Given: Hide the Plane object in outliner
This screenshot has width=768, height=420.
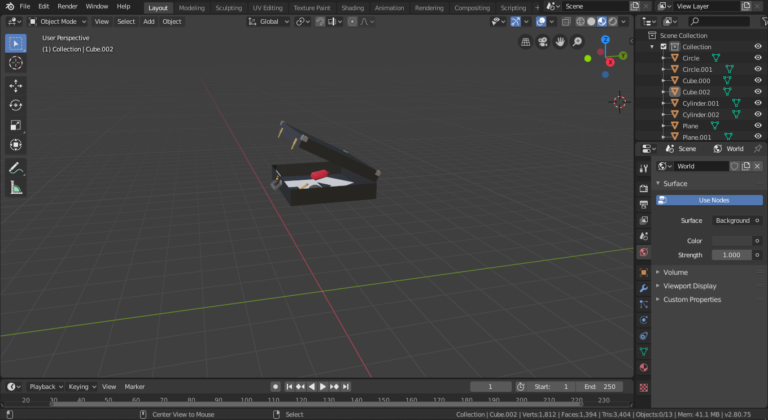Looking at the screenshot, I should 757,126.
